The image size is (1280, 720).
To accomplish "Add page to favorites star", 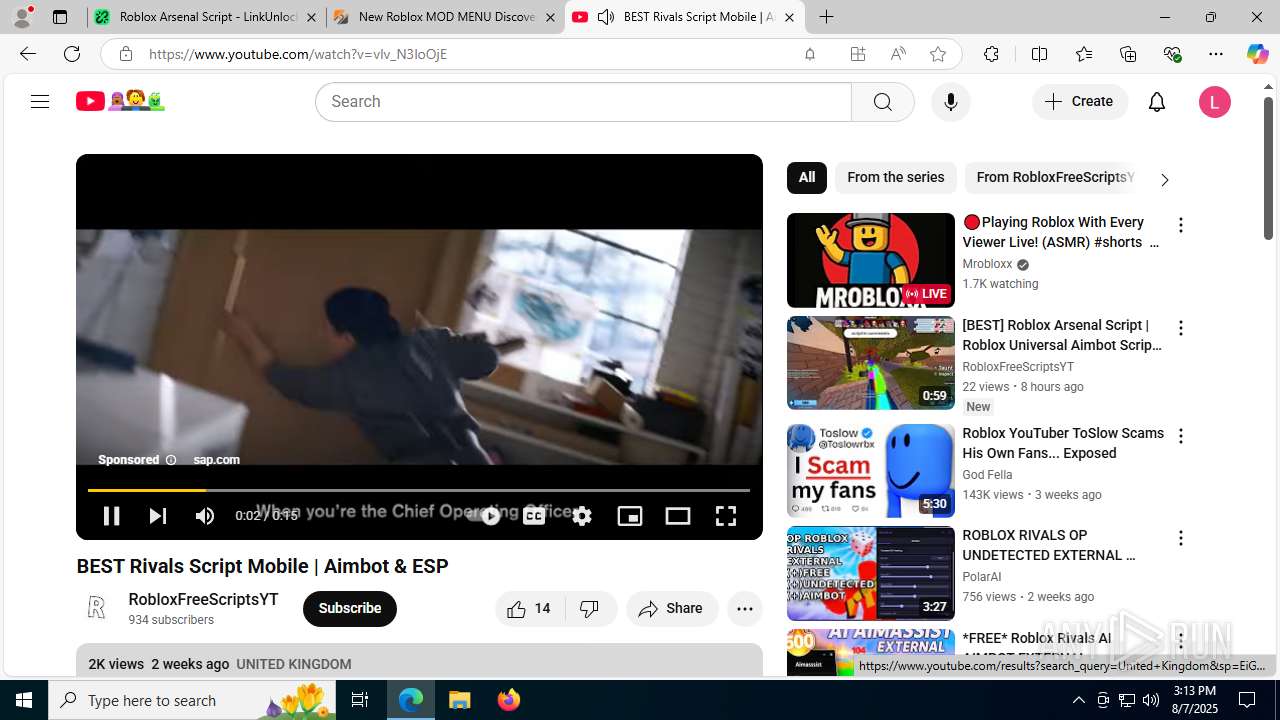I will click(938, 54).
